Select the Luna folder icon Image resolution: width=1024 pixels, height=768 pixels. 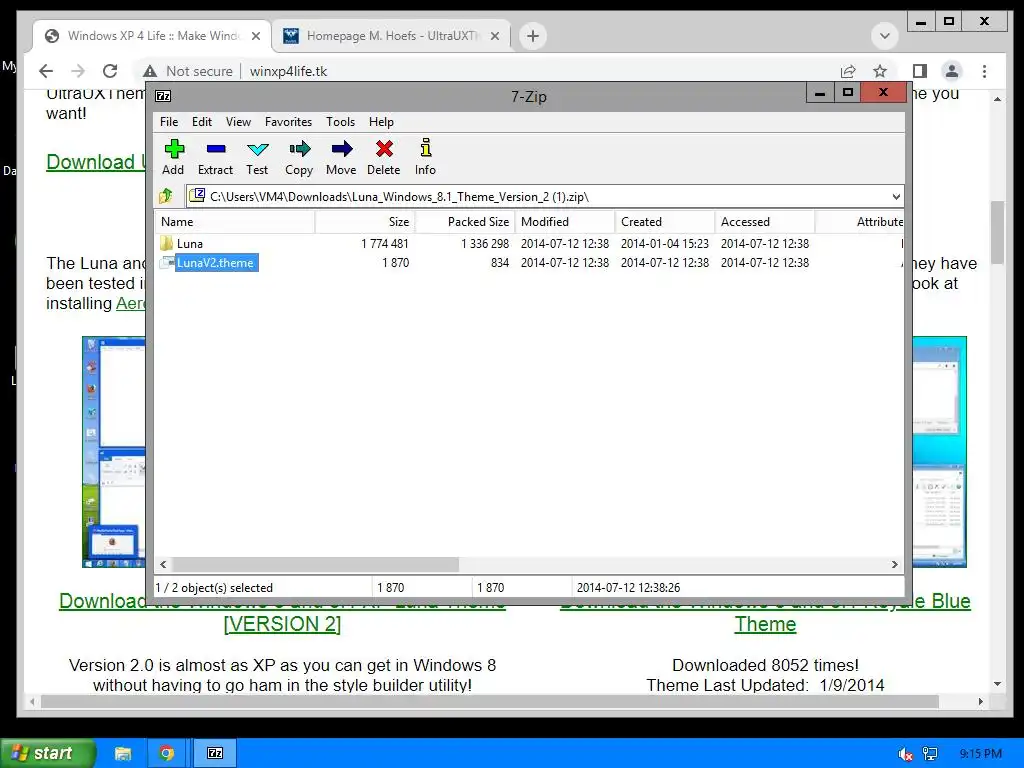tap(167, 244)
